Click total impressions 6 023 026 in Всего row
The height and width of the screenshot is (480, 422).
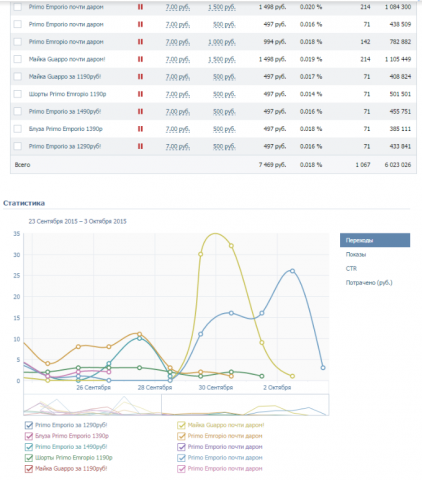coord(398,165)
